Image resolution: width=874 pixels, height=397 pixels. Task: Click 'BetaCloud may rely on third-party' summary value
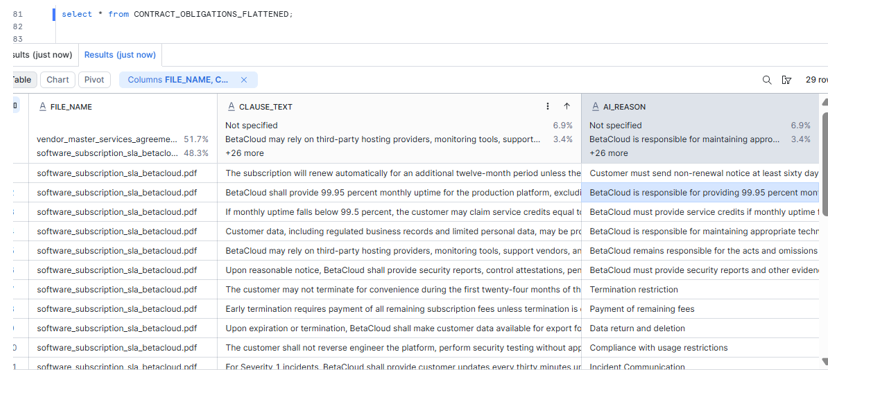click(399, 139)
